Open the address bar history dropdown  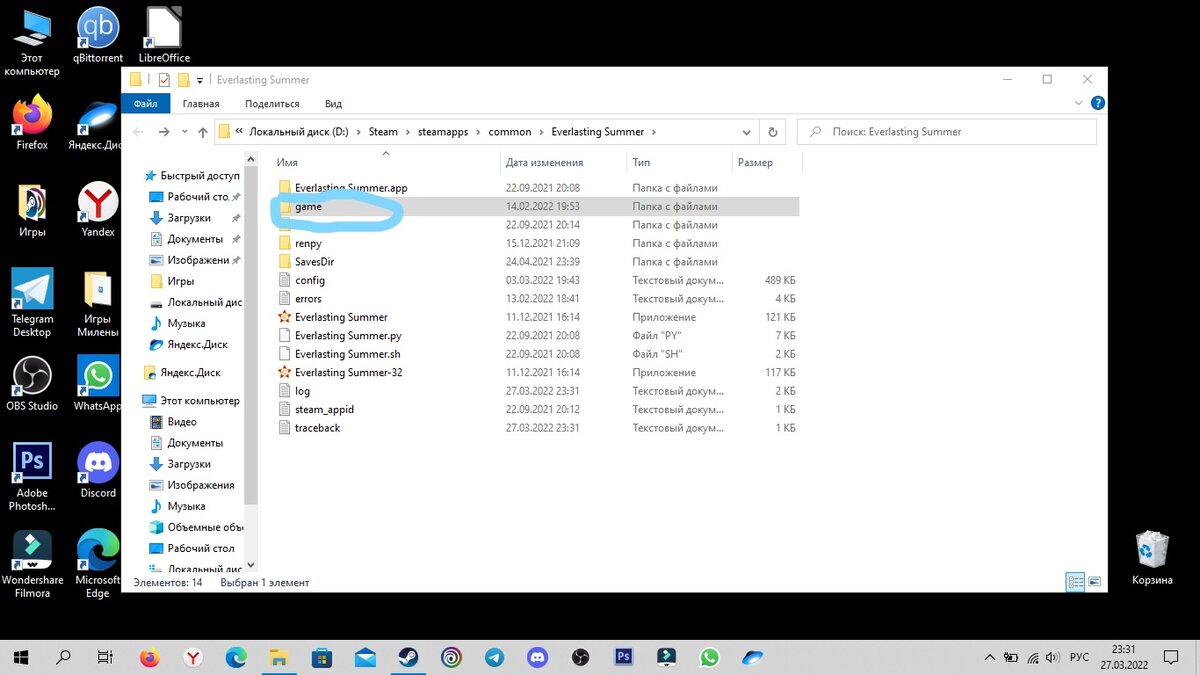pos(747,132)
